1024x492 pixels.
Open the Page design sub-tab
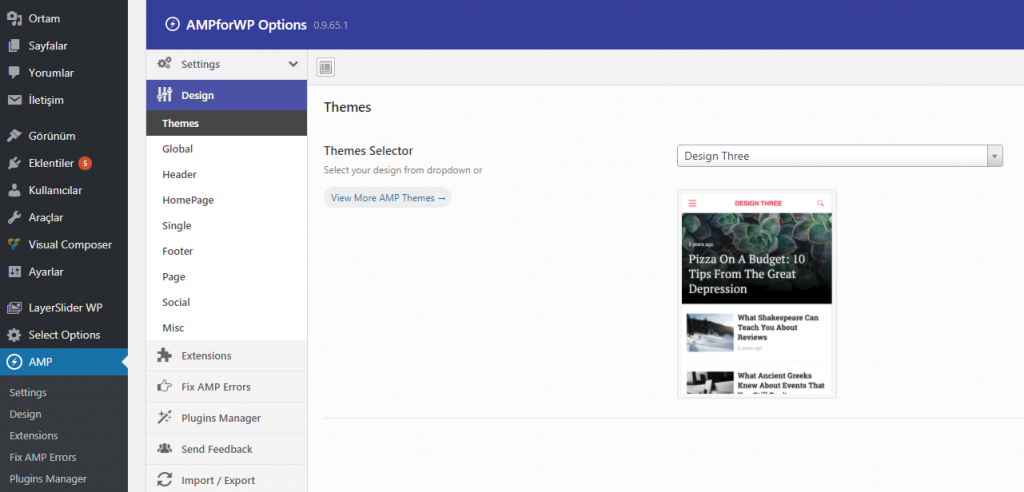(227, 276)
